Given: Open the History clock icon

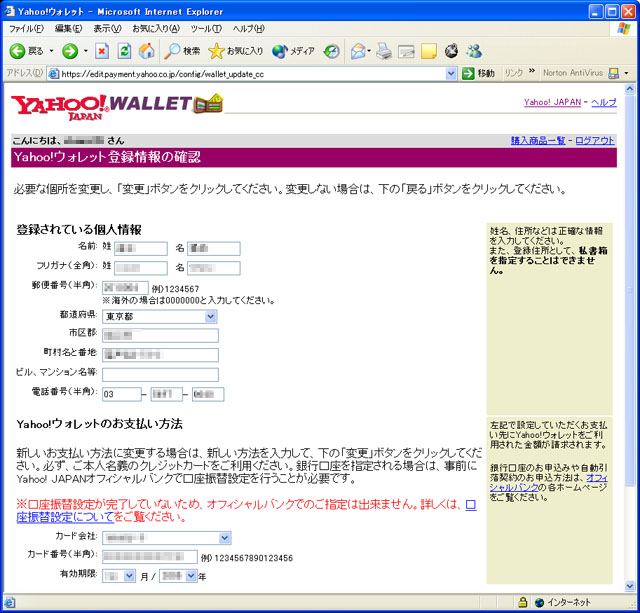Looking at the screenshot, I should click(331, 51).
